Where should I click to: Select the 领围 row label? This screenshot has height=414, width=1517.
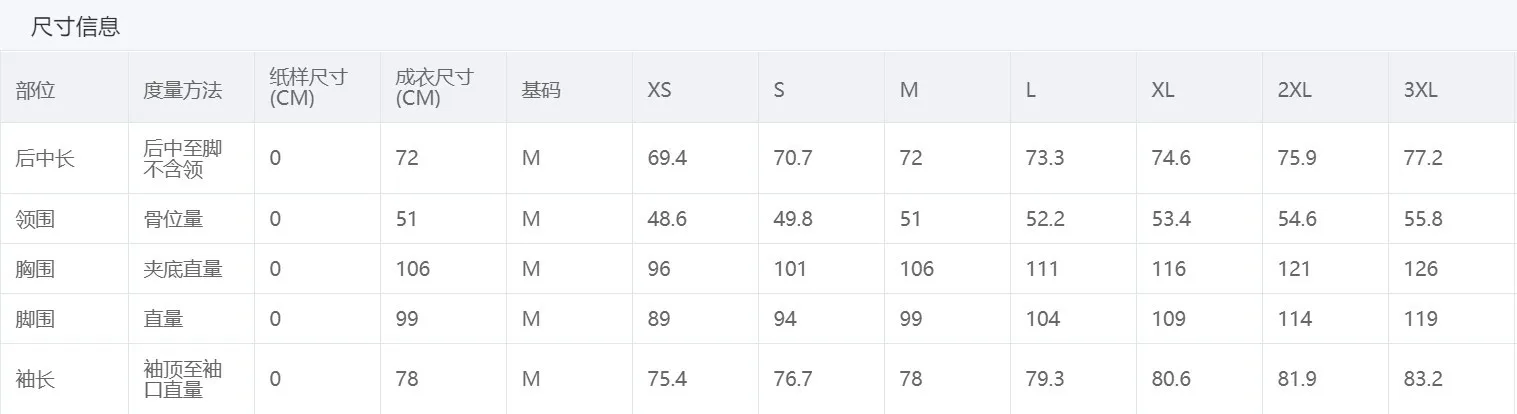[x=36, y=219]
